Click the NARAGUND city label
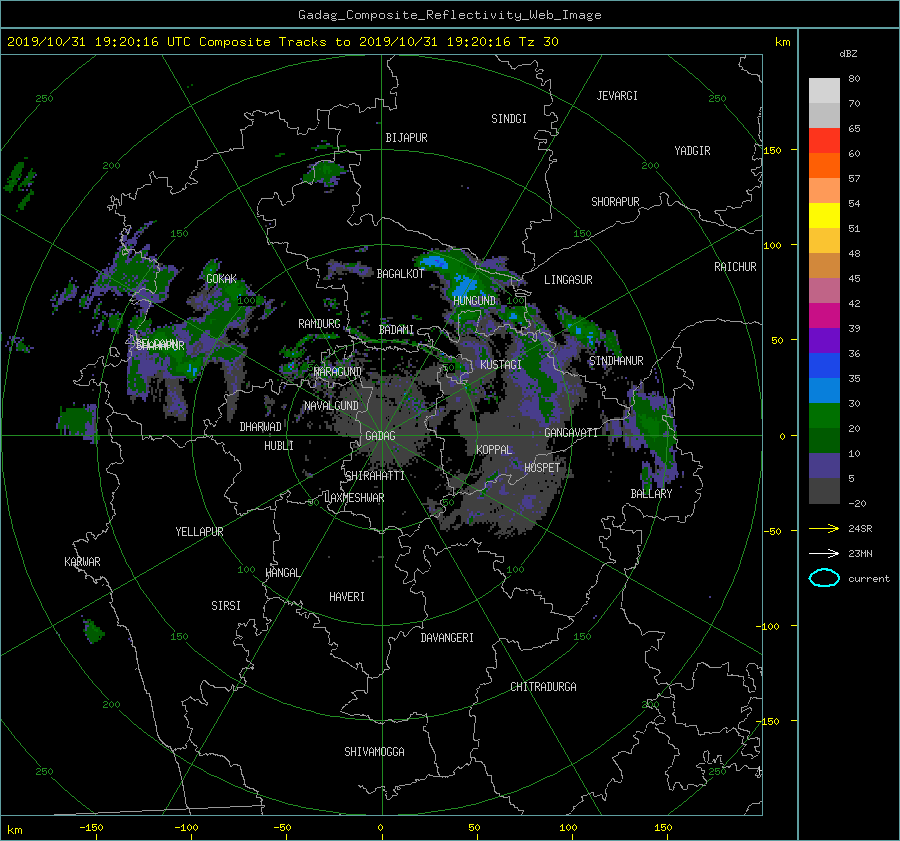This screenshot has height=841, width=900. point(338,372)
